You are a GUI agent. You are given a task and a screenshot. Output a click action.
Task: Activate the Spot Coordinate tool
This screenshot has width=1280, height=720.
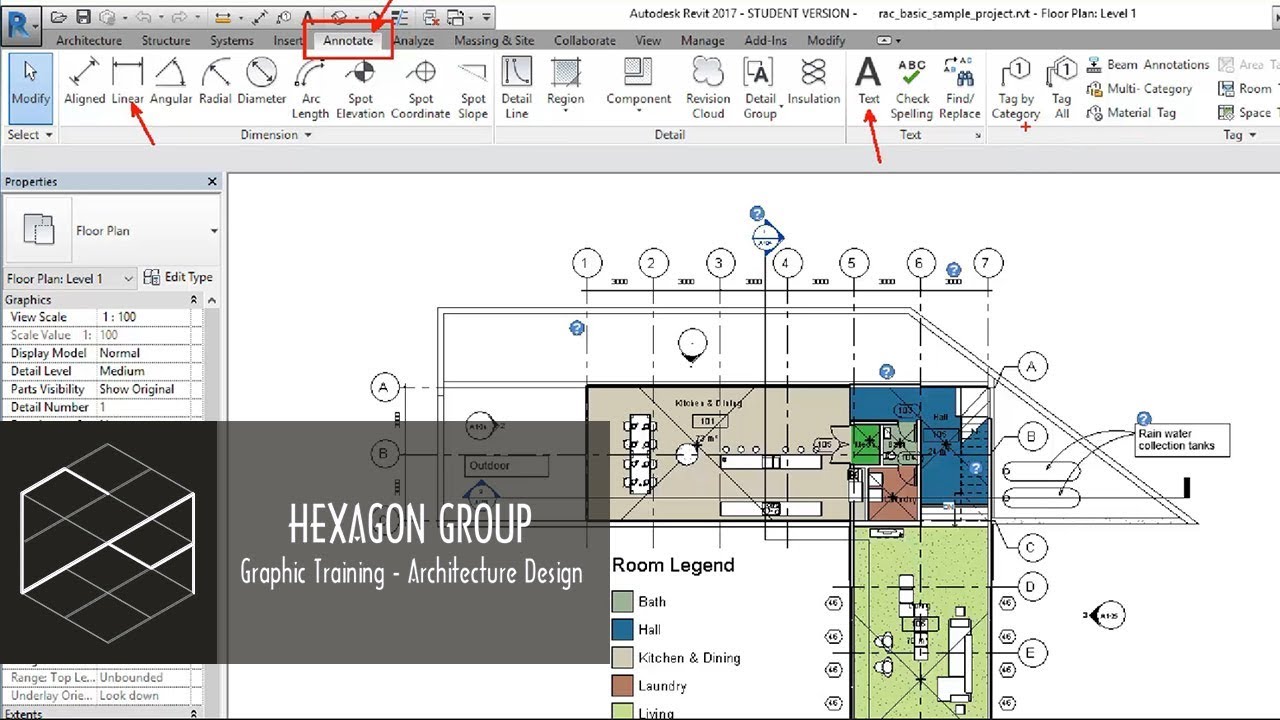tap(421, 89)
